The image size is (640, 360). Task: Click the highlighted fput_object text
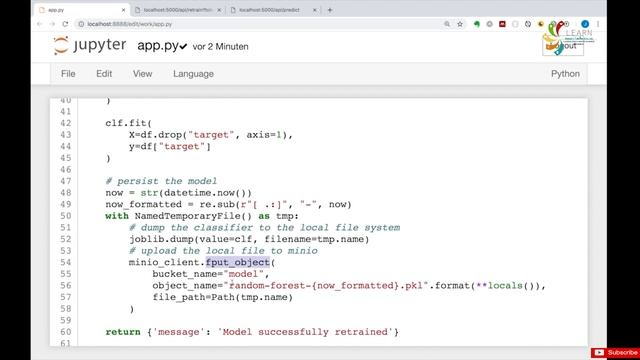pos(238,262)
